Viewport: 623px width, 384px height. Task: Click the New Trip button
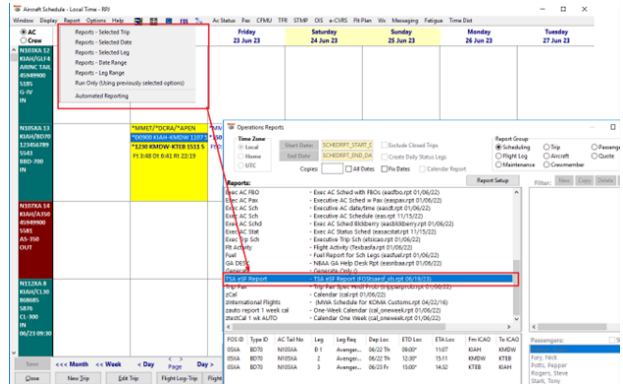tap(78, 378)
